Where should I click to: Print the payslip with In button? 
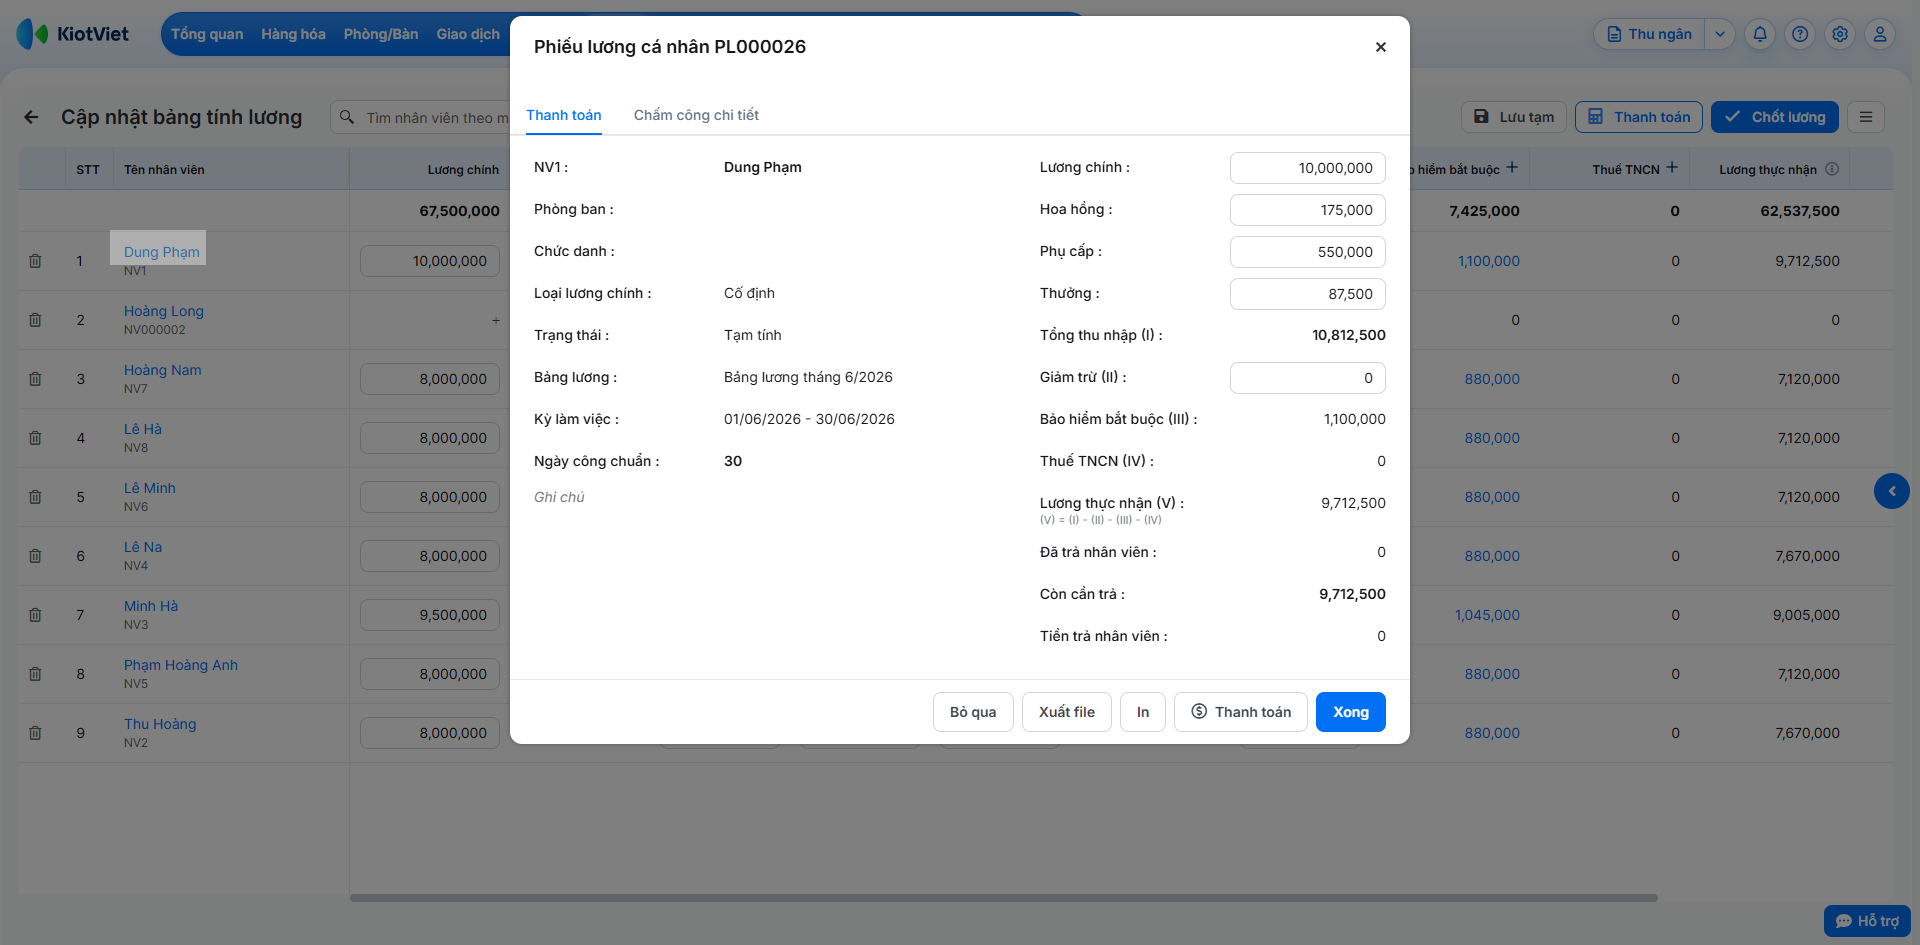pos(1143,712)
